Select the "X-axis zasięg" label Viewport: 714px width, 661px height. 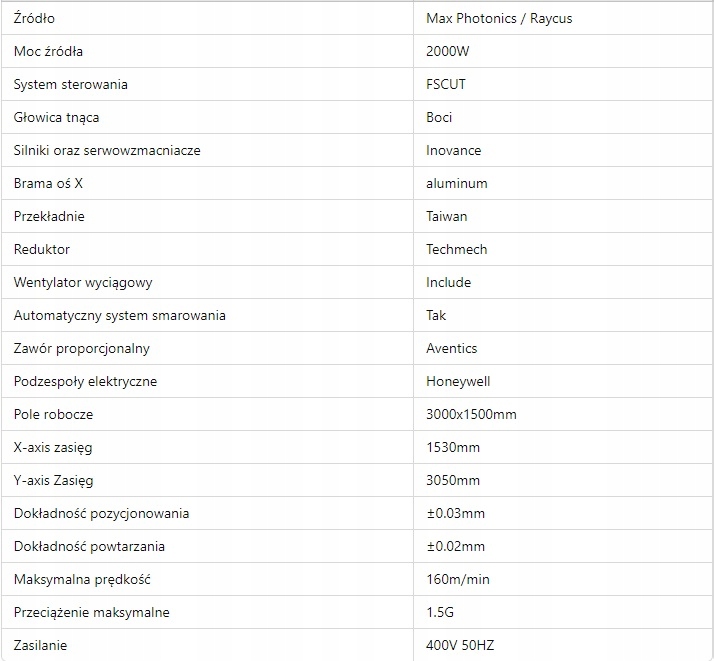[53, 447]
